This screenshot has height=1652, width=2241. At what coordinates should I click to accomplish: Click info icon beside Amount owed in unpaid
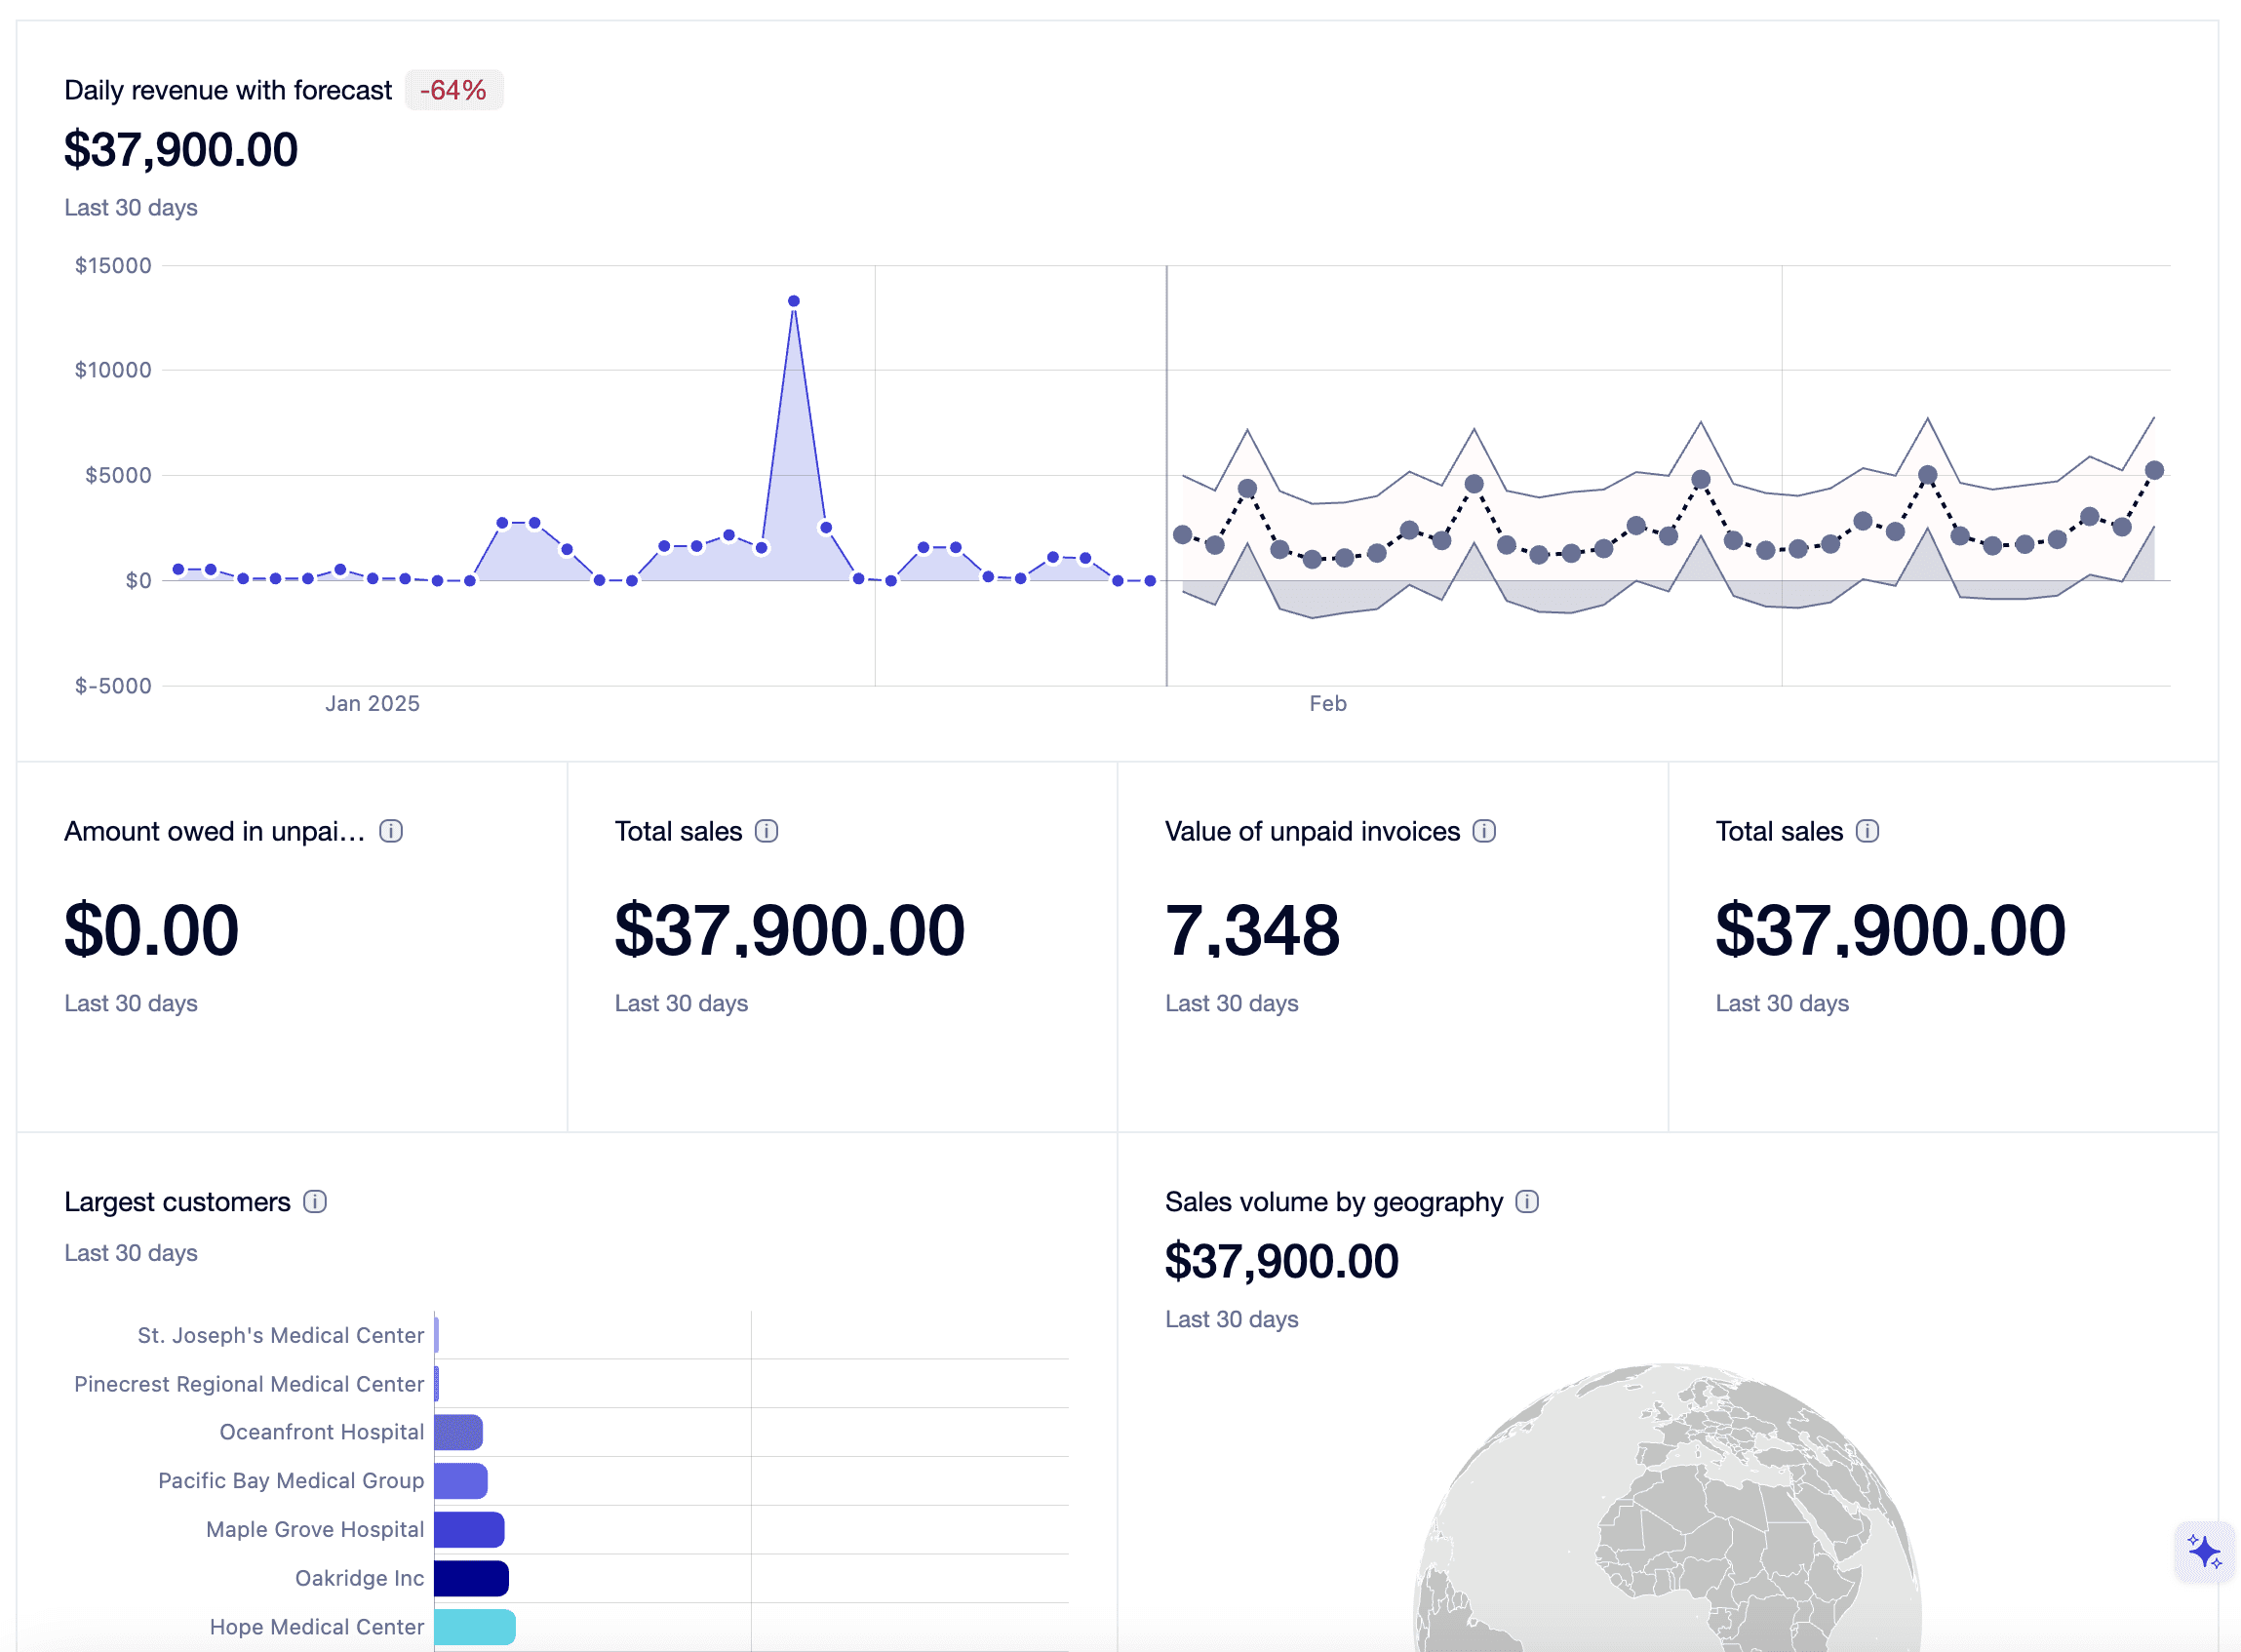coord(391,831)
